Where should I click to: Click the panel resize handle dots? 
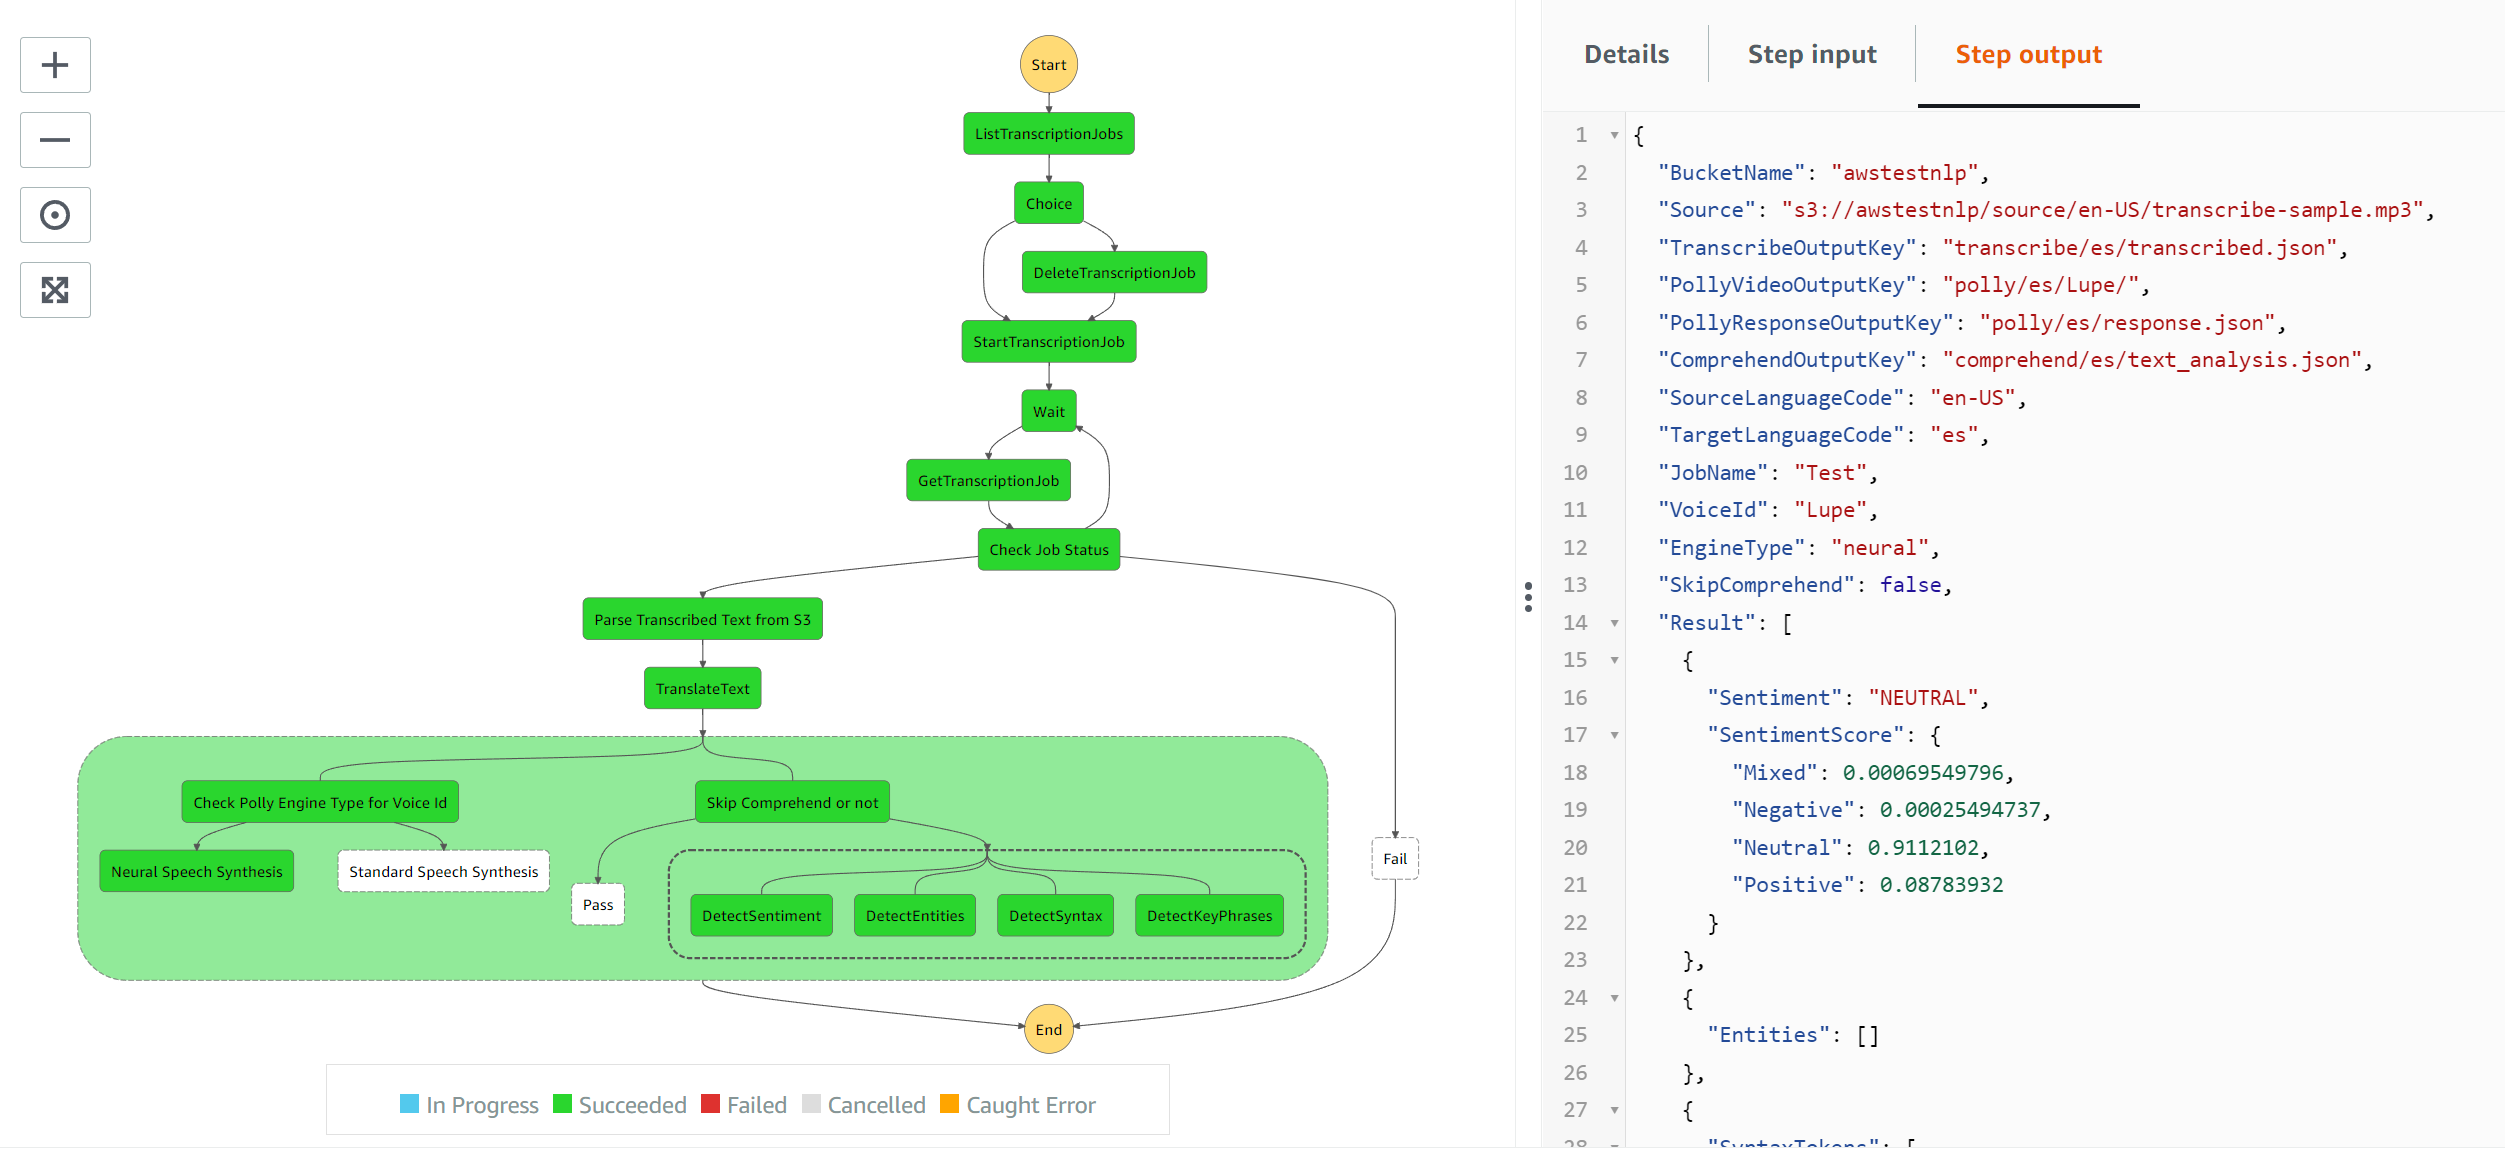click(1527, 597)
